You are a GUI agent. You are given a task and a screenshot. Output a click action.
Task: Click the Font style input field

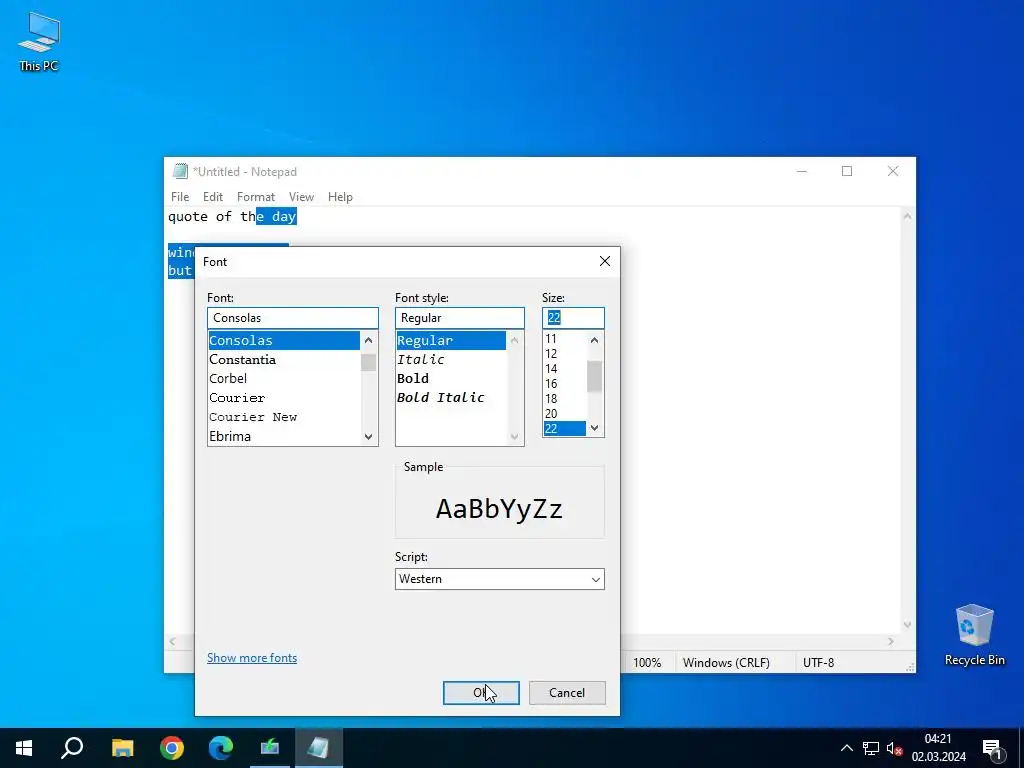[x=459, y=318]
